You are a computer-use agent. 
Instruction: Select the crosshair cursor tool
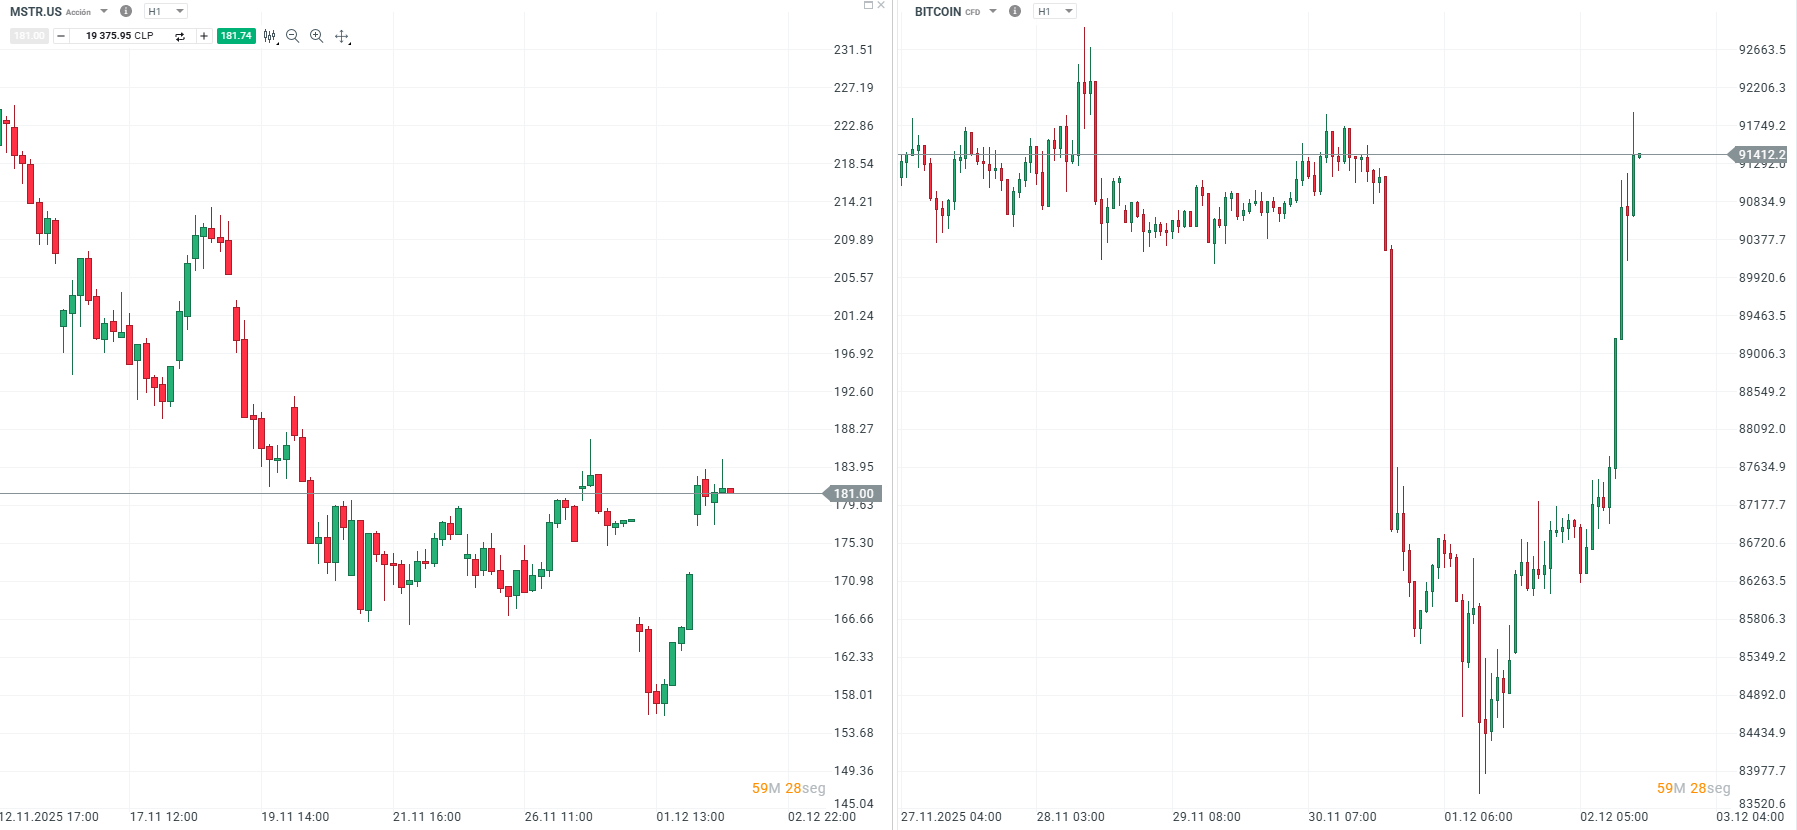[x=342, y=36]
